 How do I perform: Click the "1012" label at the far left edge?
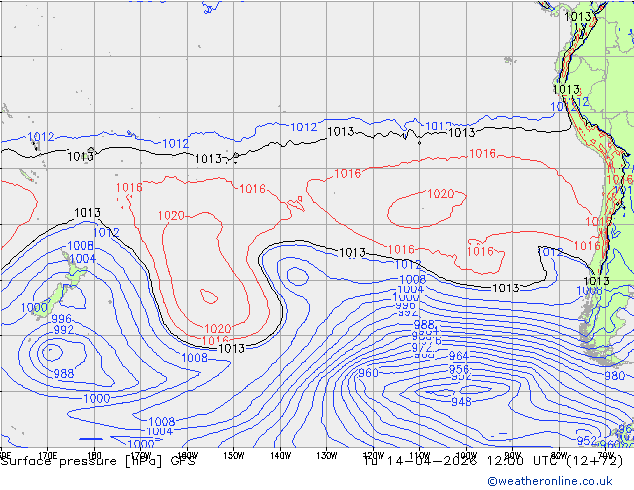[40, 137]
